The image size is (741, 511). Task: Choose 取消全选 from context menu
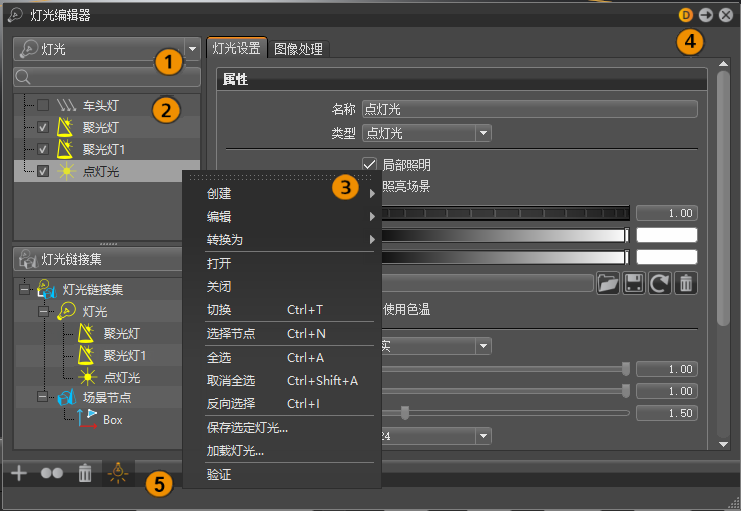coord(282,381)
